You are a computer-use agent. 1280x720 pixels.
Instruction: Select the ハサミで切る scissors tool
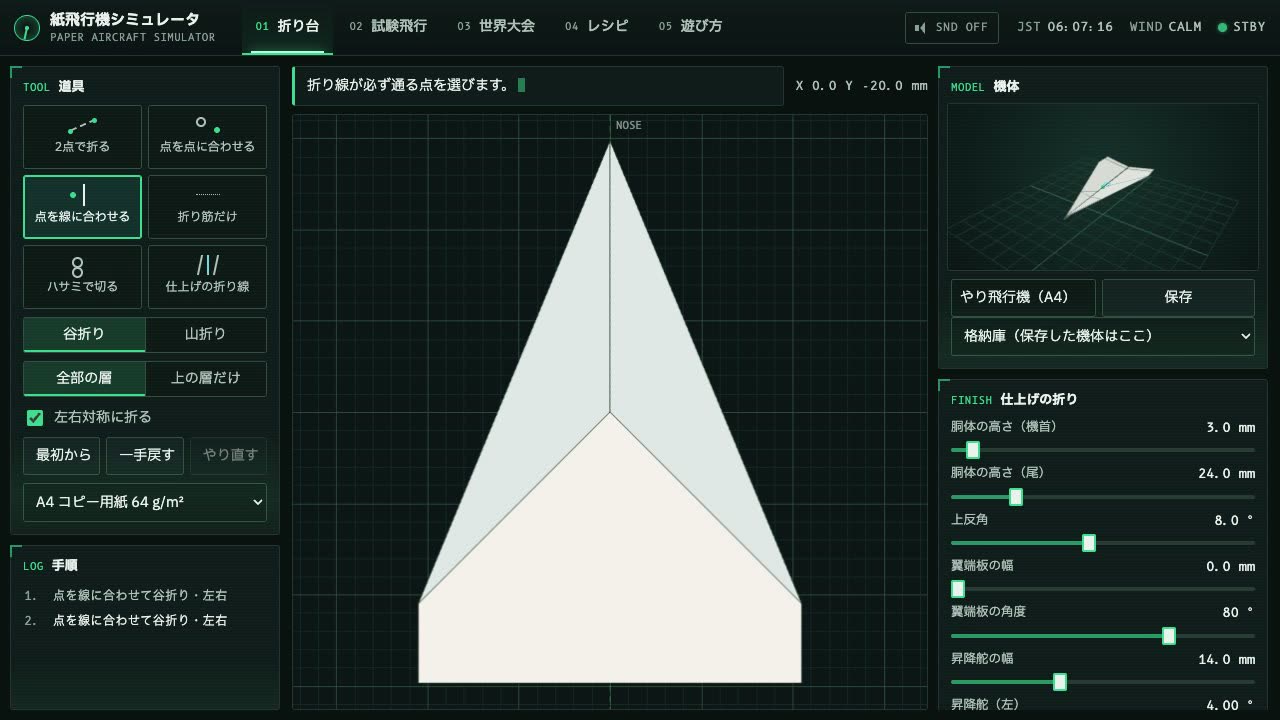coord(82,277)
